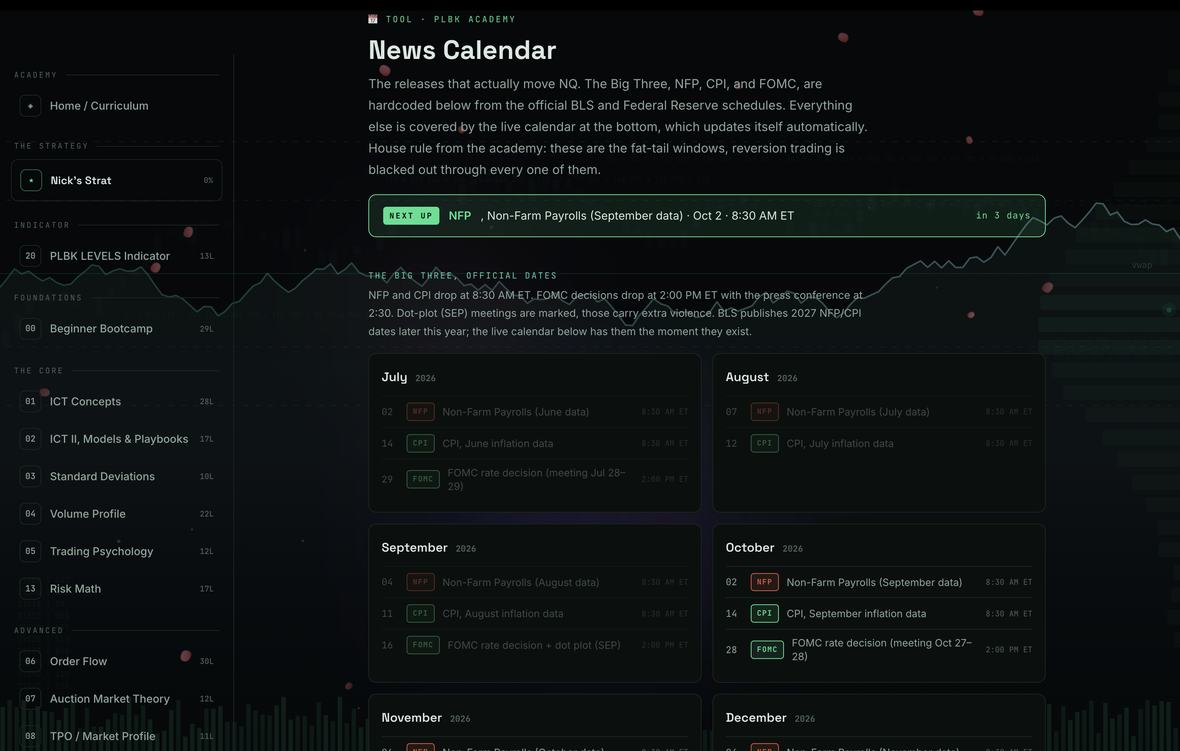Click the September 2026 card heading

pos(429,548)
